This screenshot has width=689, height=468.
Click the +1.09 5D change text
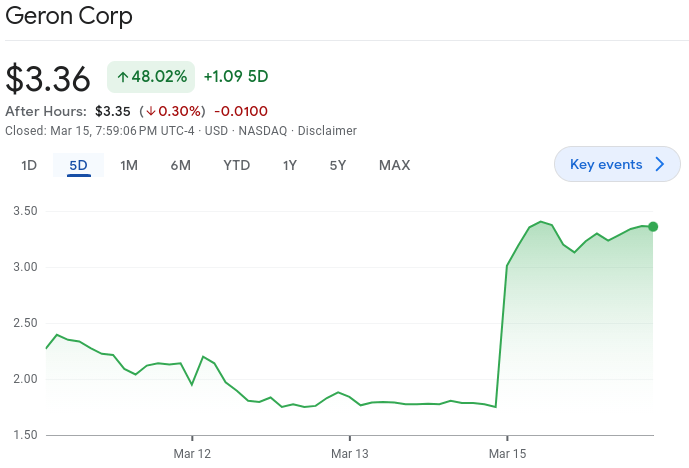[x=236, y=76]
